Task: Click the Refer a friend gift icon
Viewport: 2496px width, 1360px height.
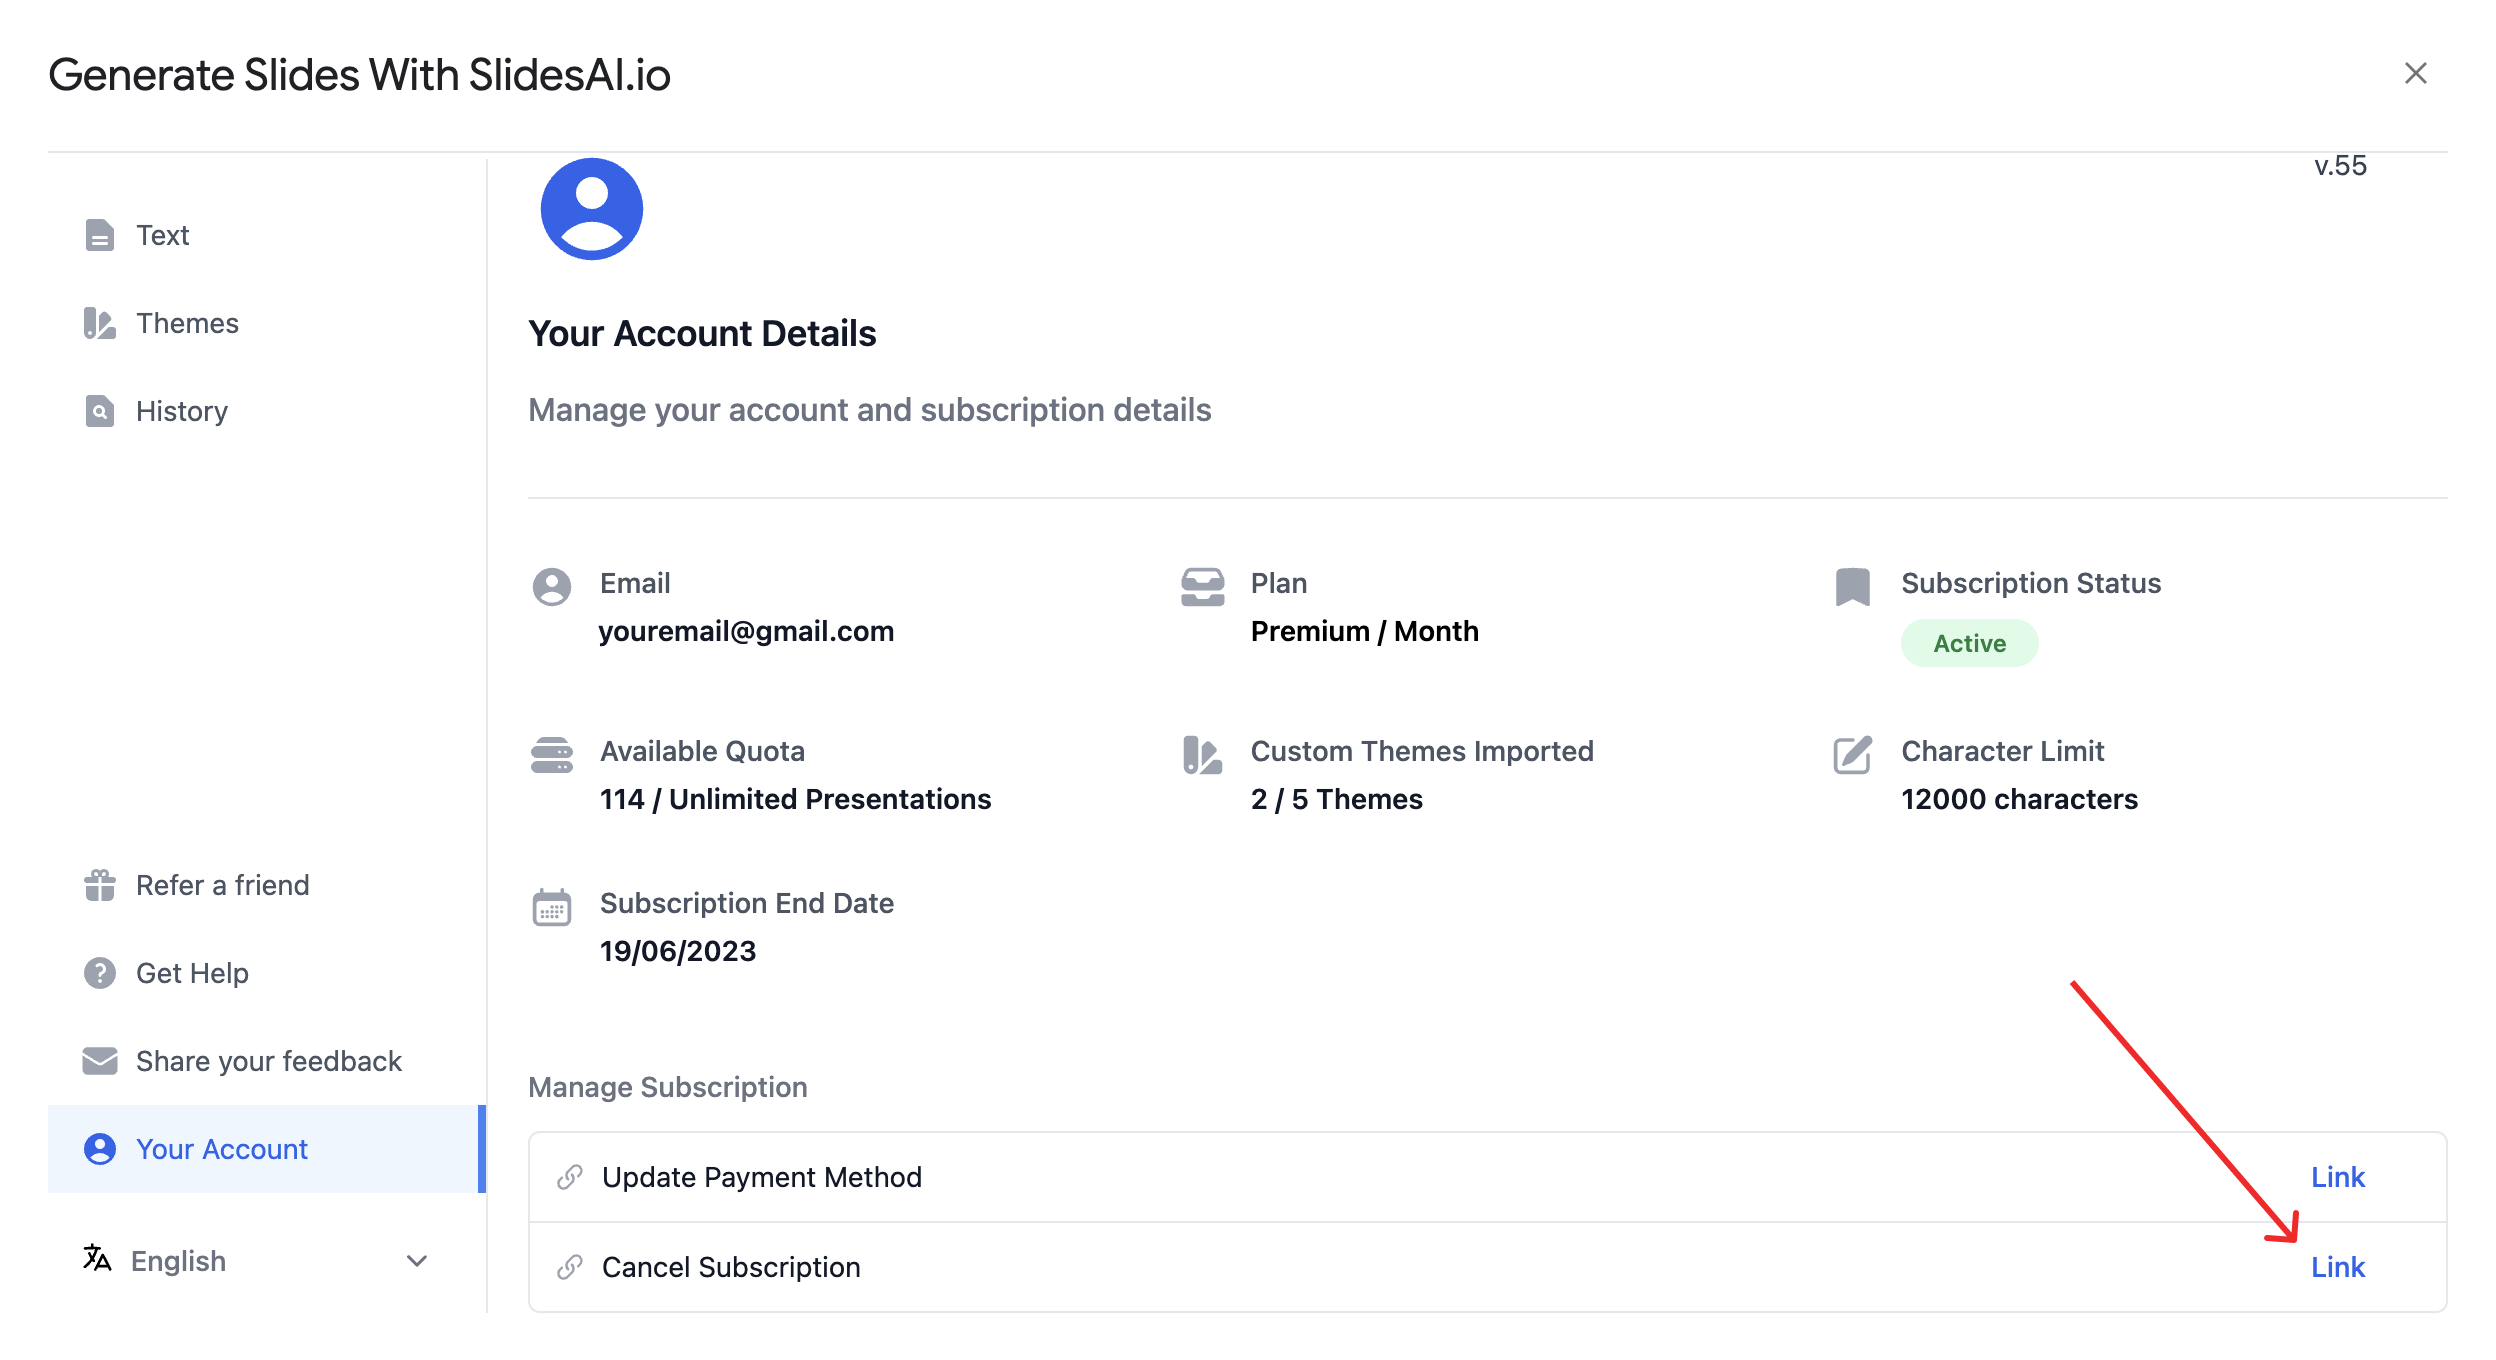Action: click(x=99, y=885)
